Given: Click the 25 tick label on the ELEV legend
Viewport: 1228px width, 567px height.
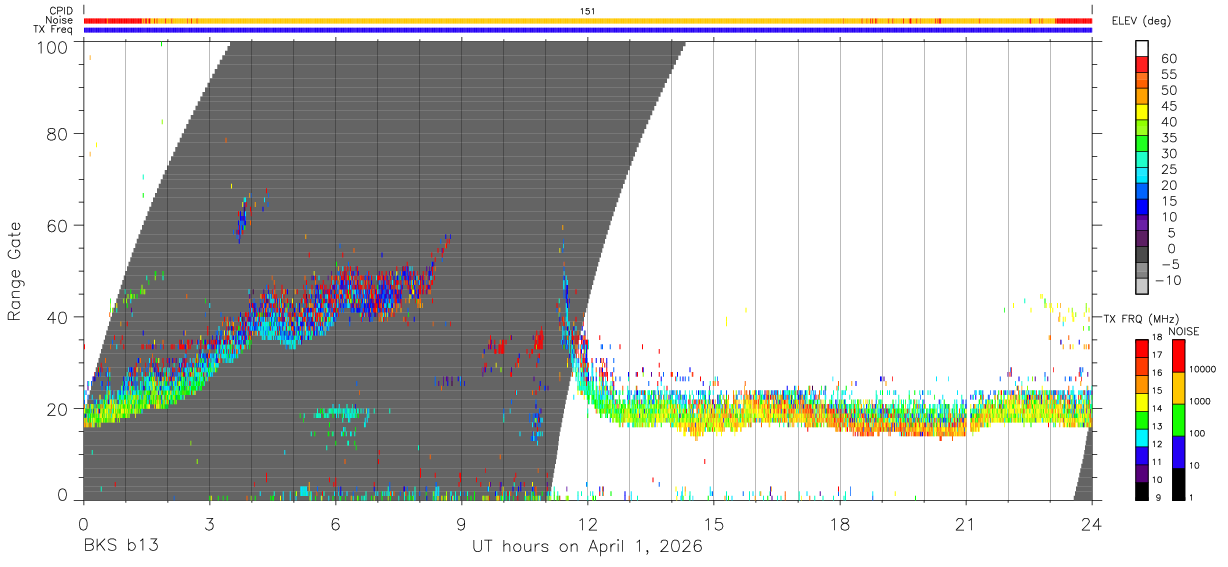Looking at the screenshot, I should point(1169,170).
